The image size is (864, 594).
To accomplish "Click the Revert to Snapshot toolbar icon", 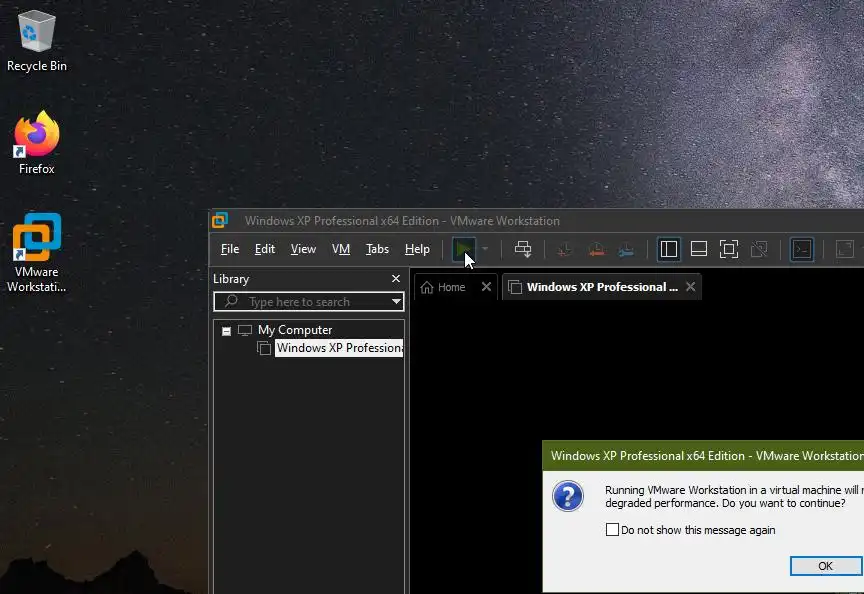I will [x=596, y=250].
